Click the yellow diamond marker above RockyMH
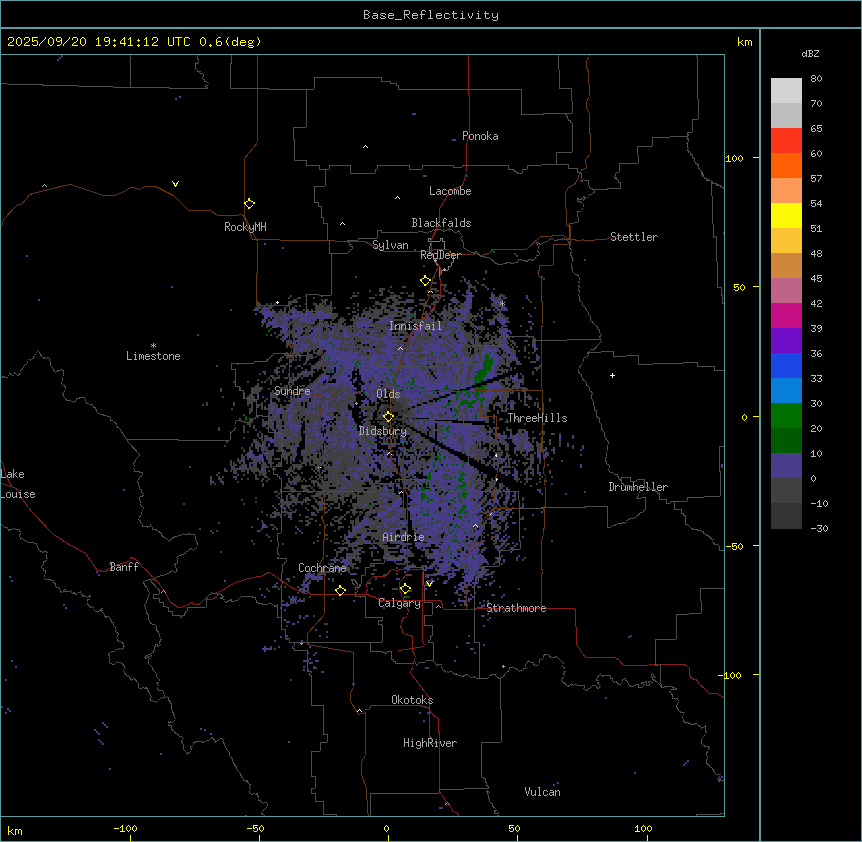This screenshot has height=842, width=862. coord(249,203)
